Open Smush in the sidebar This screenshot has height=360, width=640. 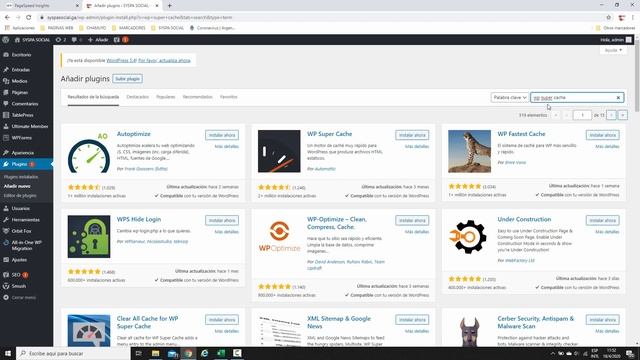click(x=19, y=286)
